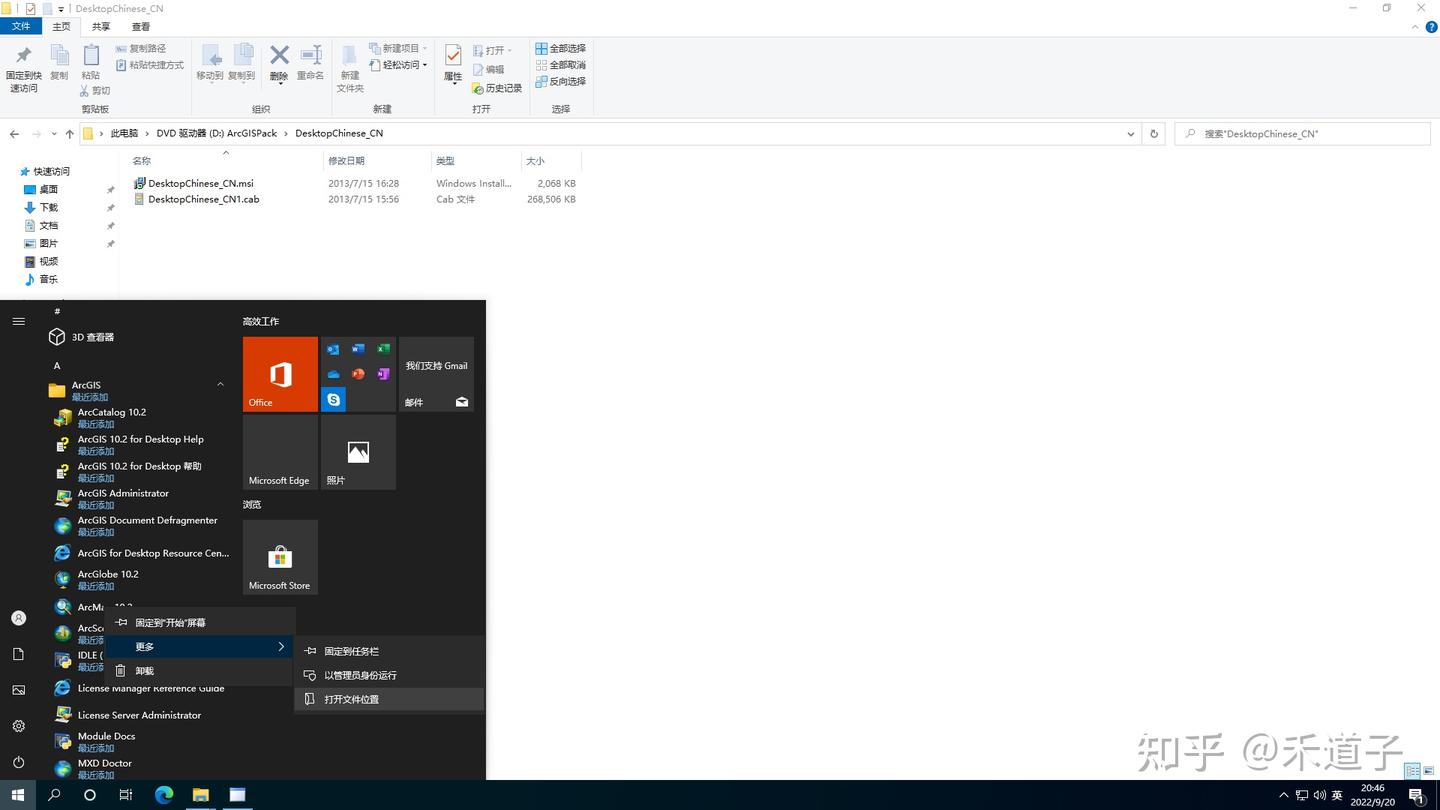The image size is (1440, 810).
Task: Click the DesktopChinese_CN search box
Action: (1300, 133)
